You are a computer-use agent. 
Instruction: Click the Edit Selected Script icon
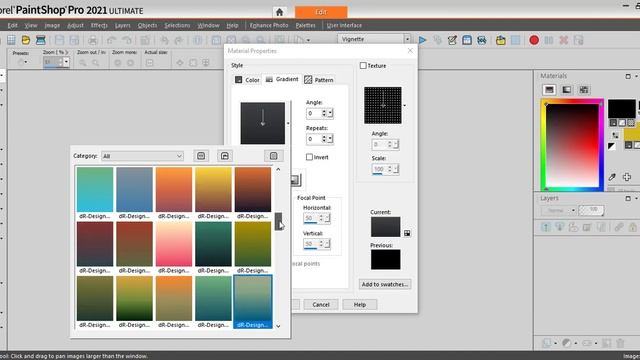click(452, 40)
